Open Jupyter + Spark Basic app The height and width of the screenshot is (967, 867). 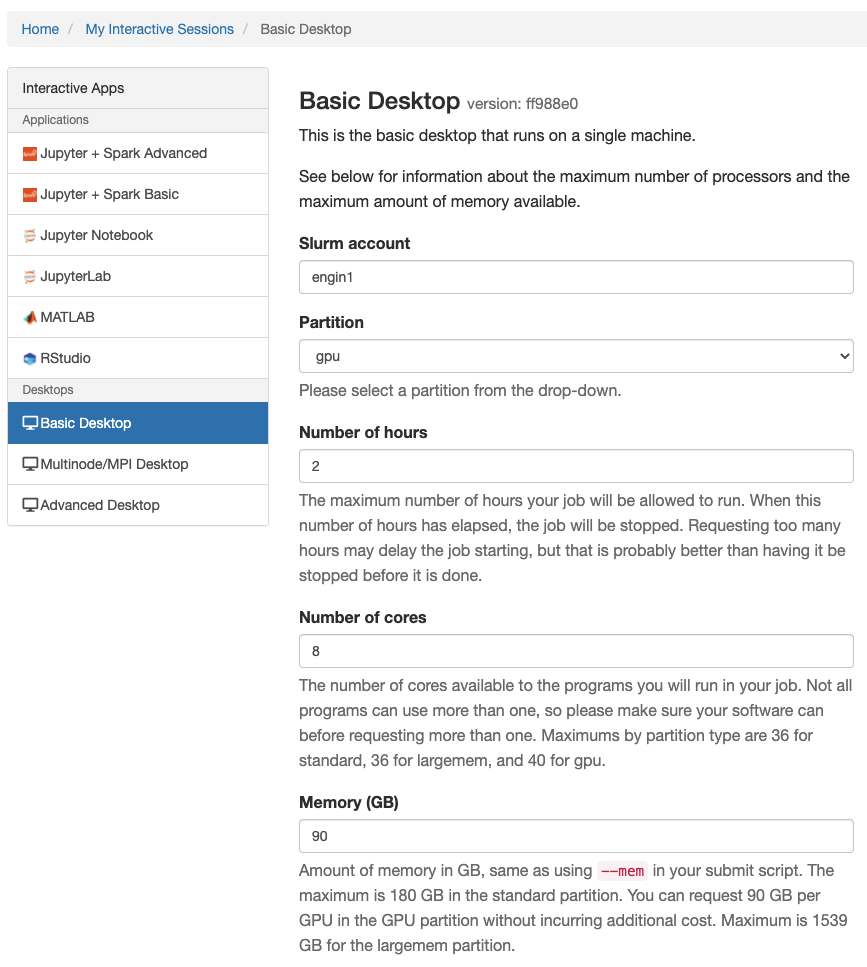pyautogui.click(x=138, y=194)
